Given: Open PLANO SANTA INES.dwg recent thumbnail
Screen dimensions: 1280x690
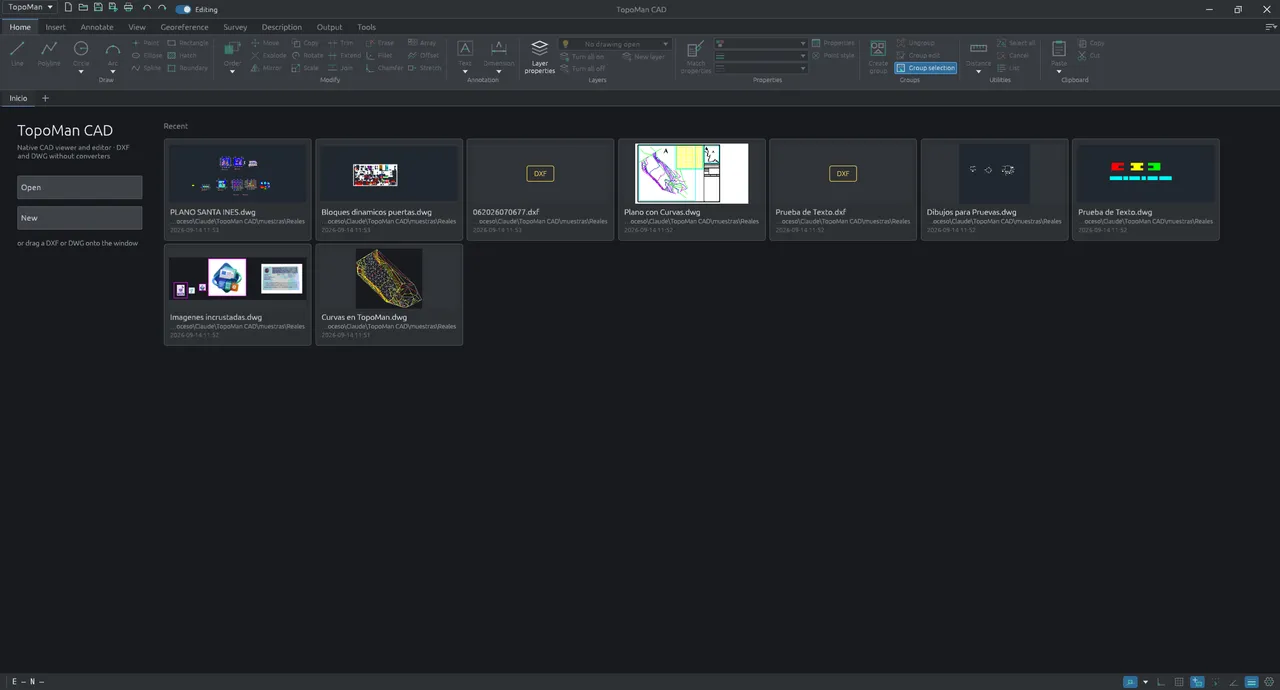Looking at the screenshot, I should [238, 173].
